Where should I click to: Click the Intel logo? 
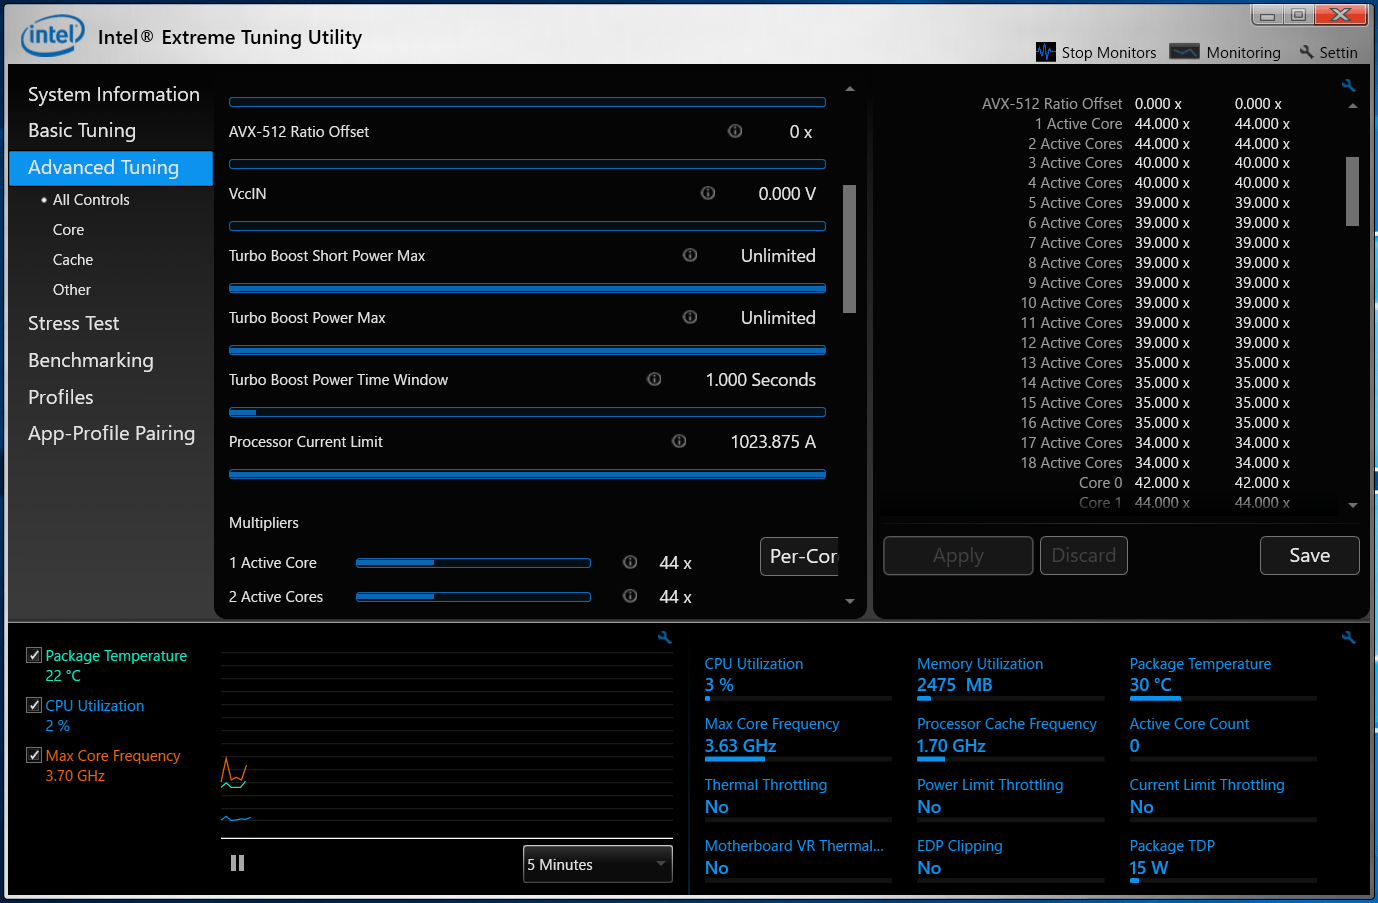pyautogui.click(x=53, y=36)
